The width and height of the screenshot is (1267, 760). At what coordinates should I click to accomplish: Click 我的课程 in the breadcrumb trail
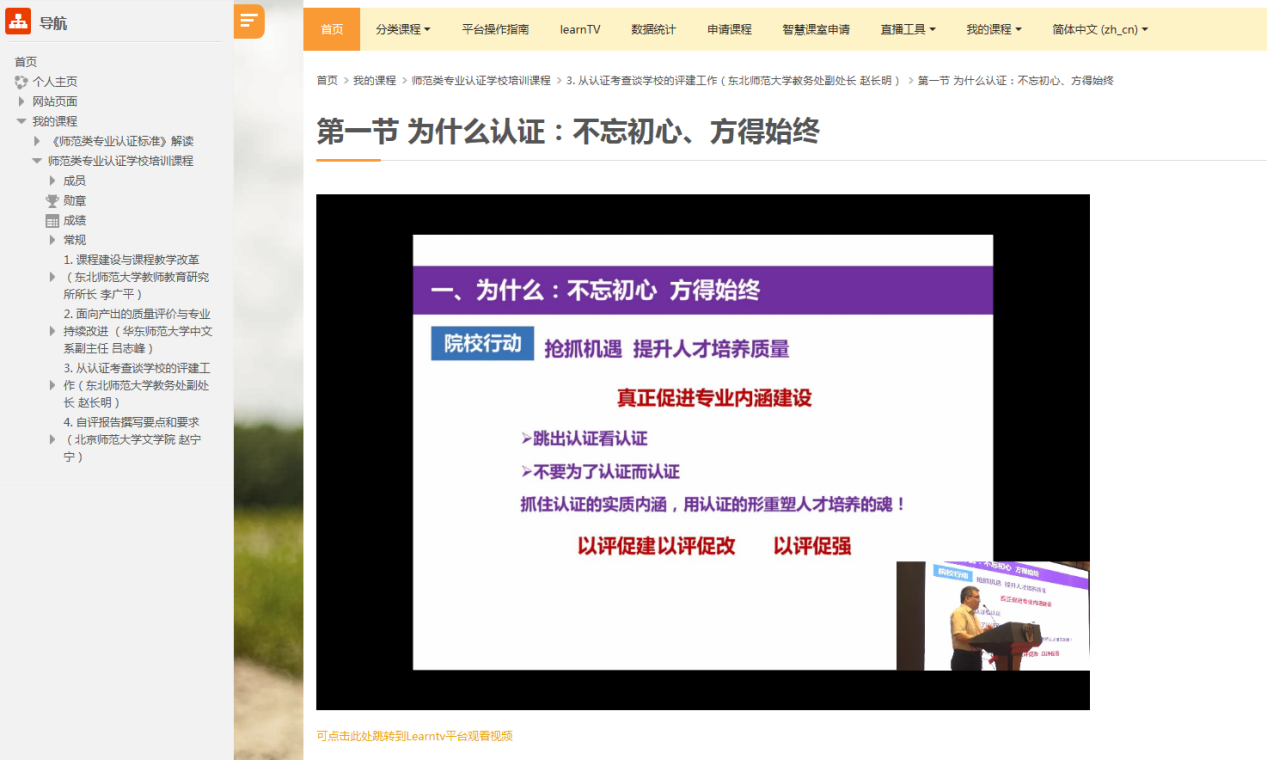pos(374,80)
